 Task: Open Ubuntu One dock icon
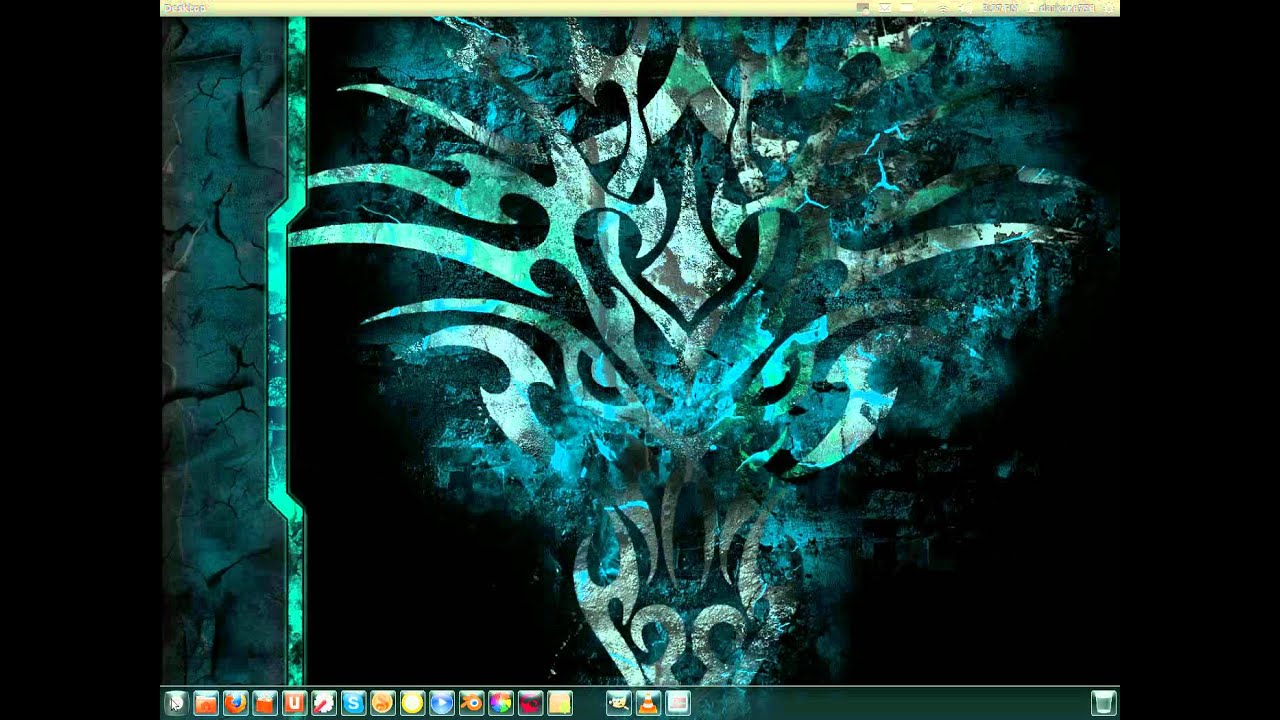(x=294, y=703)
